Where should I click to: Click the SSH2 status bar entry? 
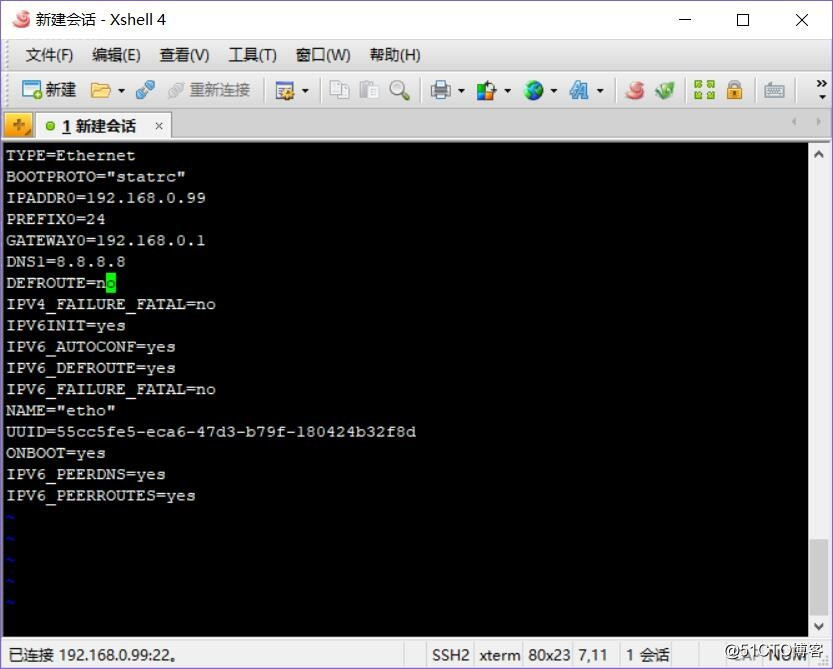tap(450, 655)
